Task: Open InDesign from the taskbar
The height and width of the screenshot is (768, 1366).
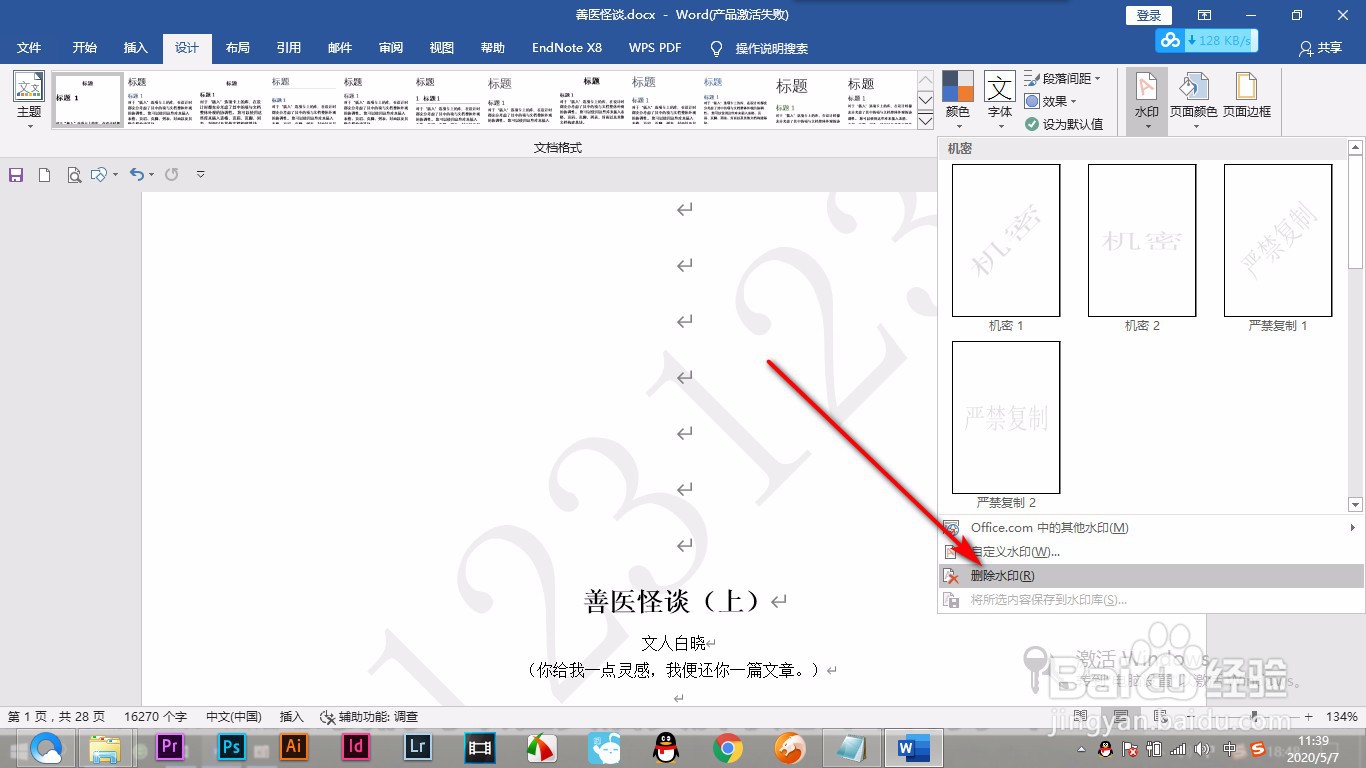Action: point(356,747)
